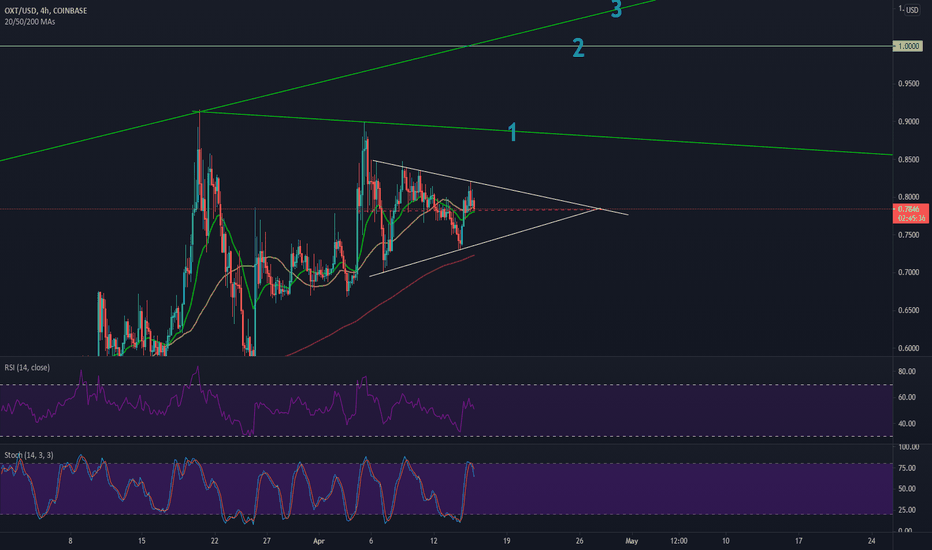Click the RSI (14, close) indicator label
The height and width of the screenshot is (550, 932).
(27, 367)
